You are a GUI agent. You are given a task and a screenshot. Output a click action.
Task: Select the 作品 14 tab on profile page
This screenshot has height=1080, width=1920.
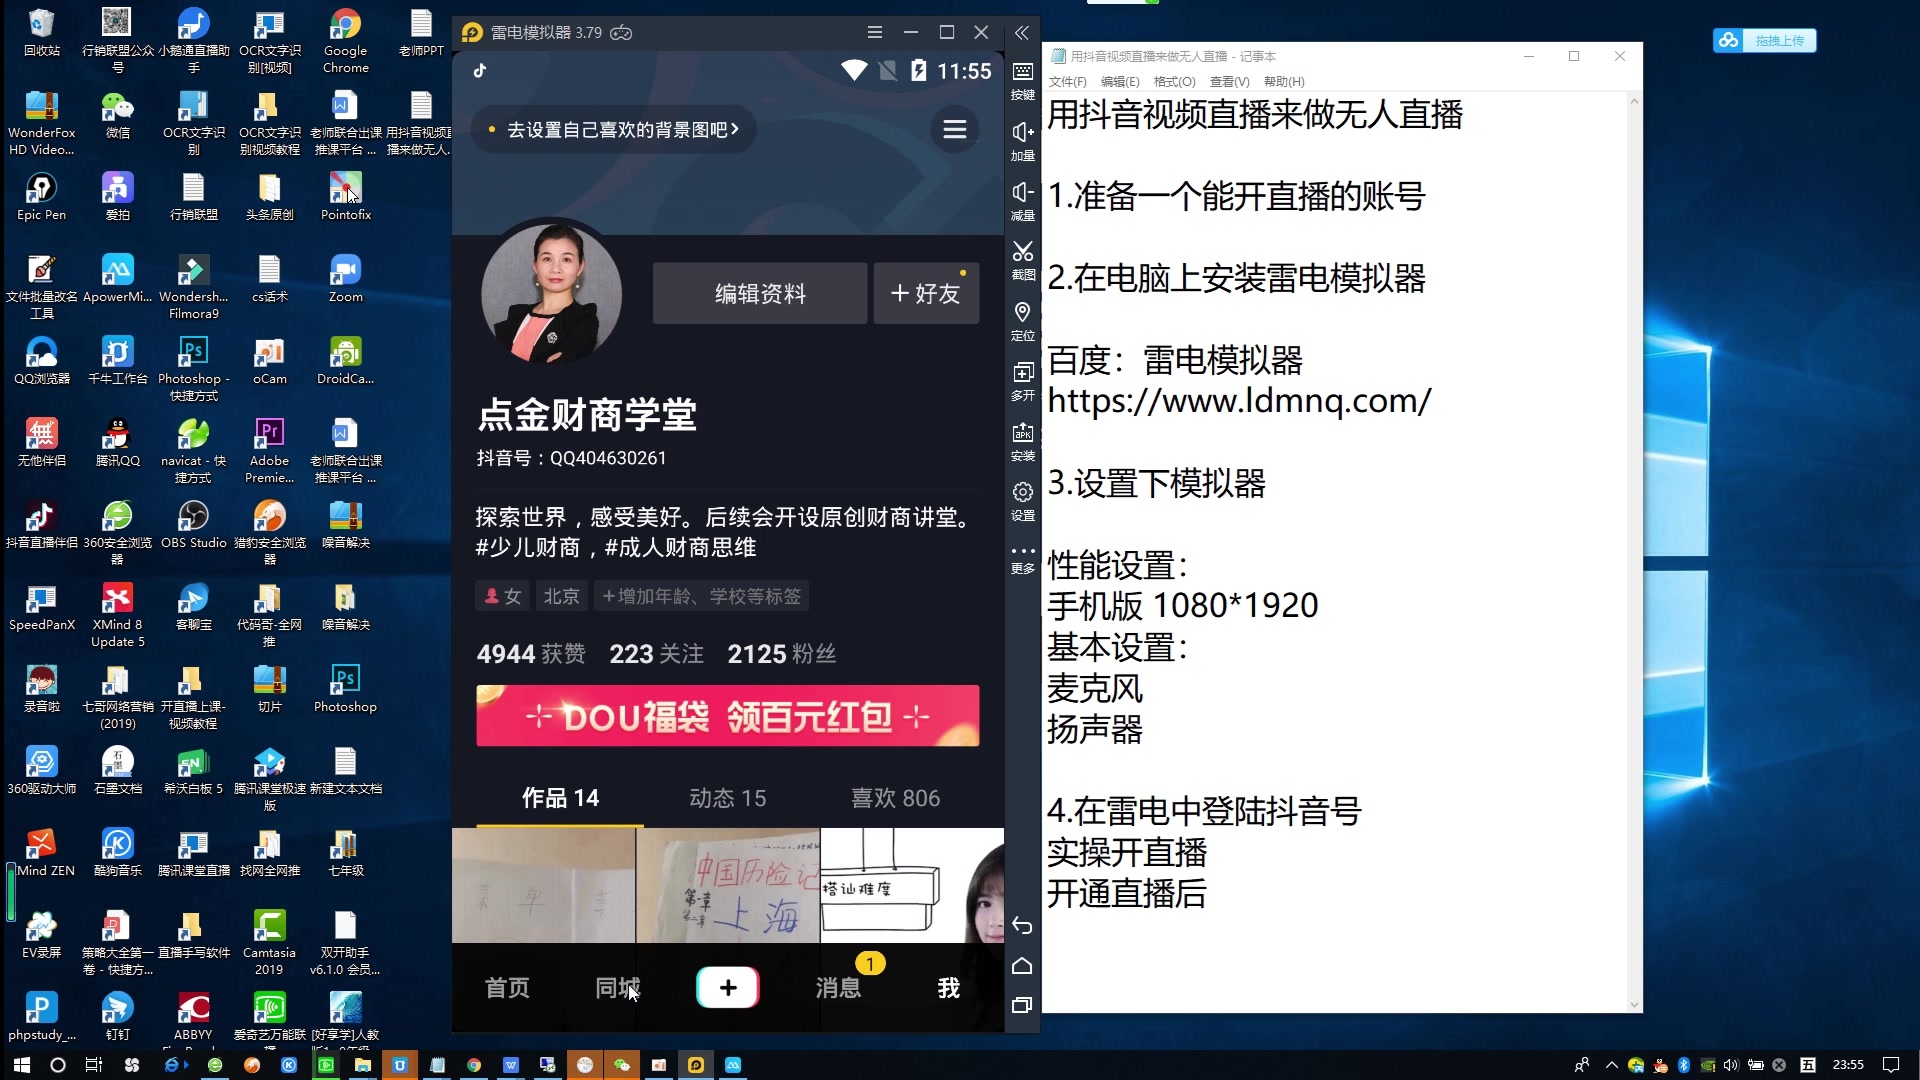click(559, 796)
